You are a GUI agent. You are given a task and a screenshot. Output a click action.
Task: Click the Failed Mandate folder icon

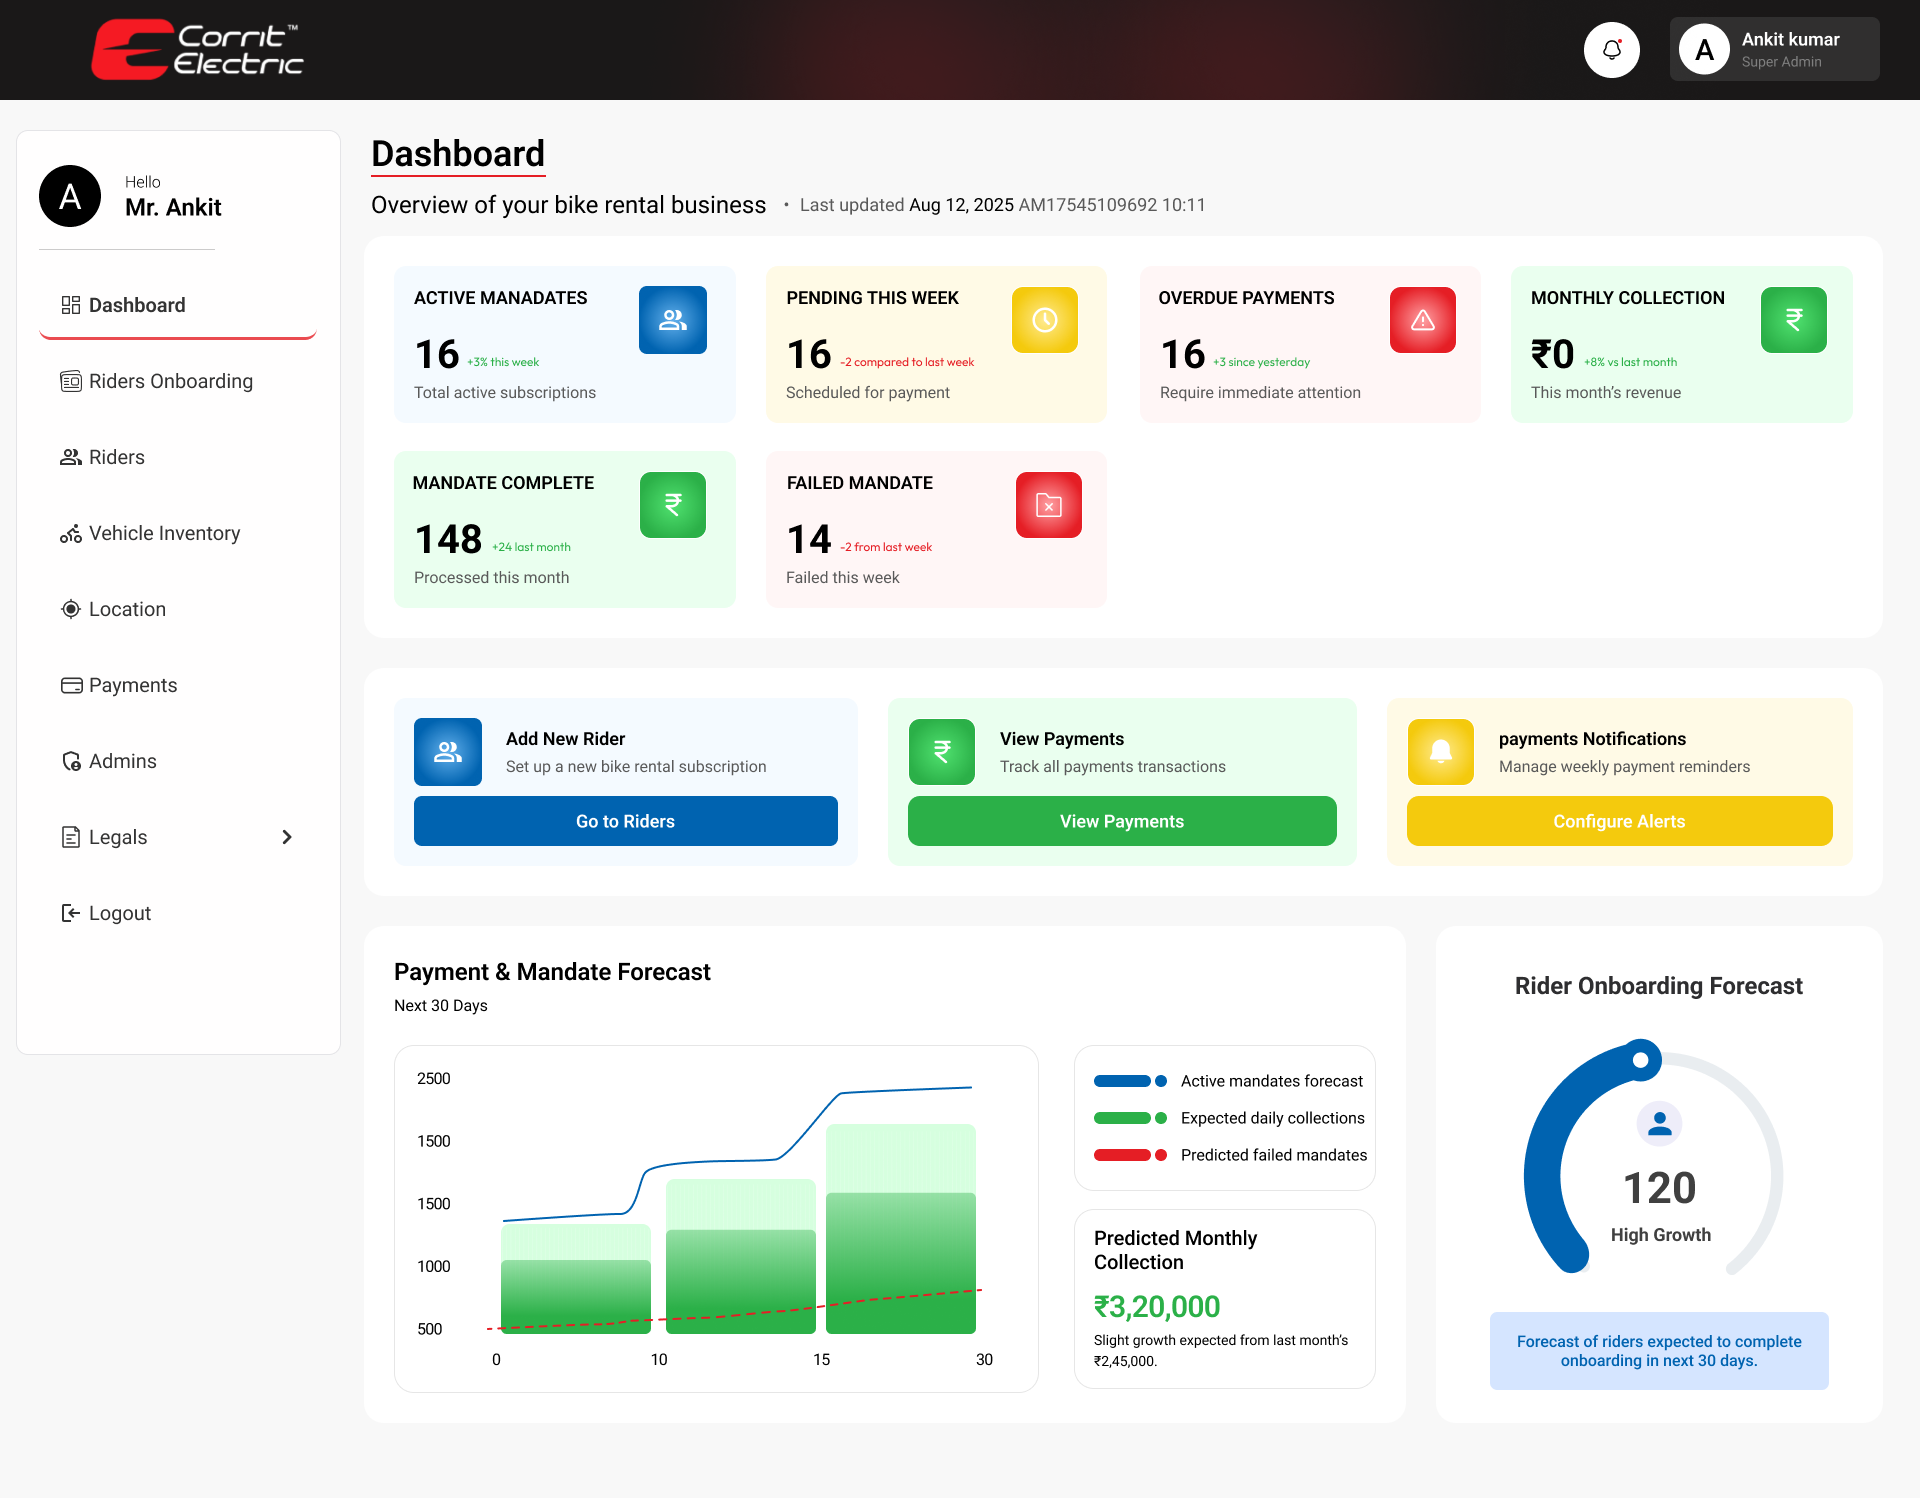pos(1049,505)
